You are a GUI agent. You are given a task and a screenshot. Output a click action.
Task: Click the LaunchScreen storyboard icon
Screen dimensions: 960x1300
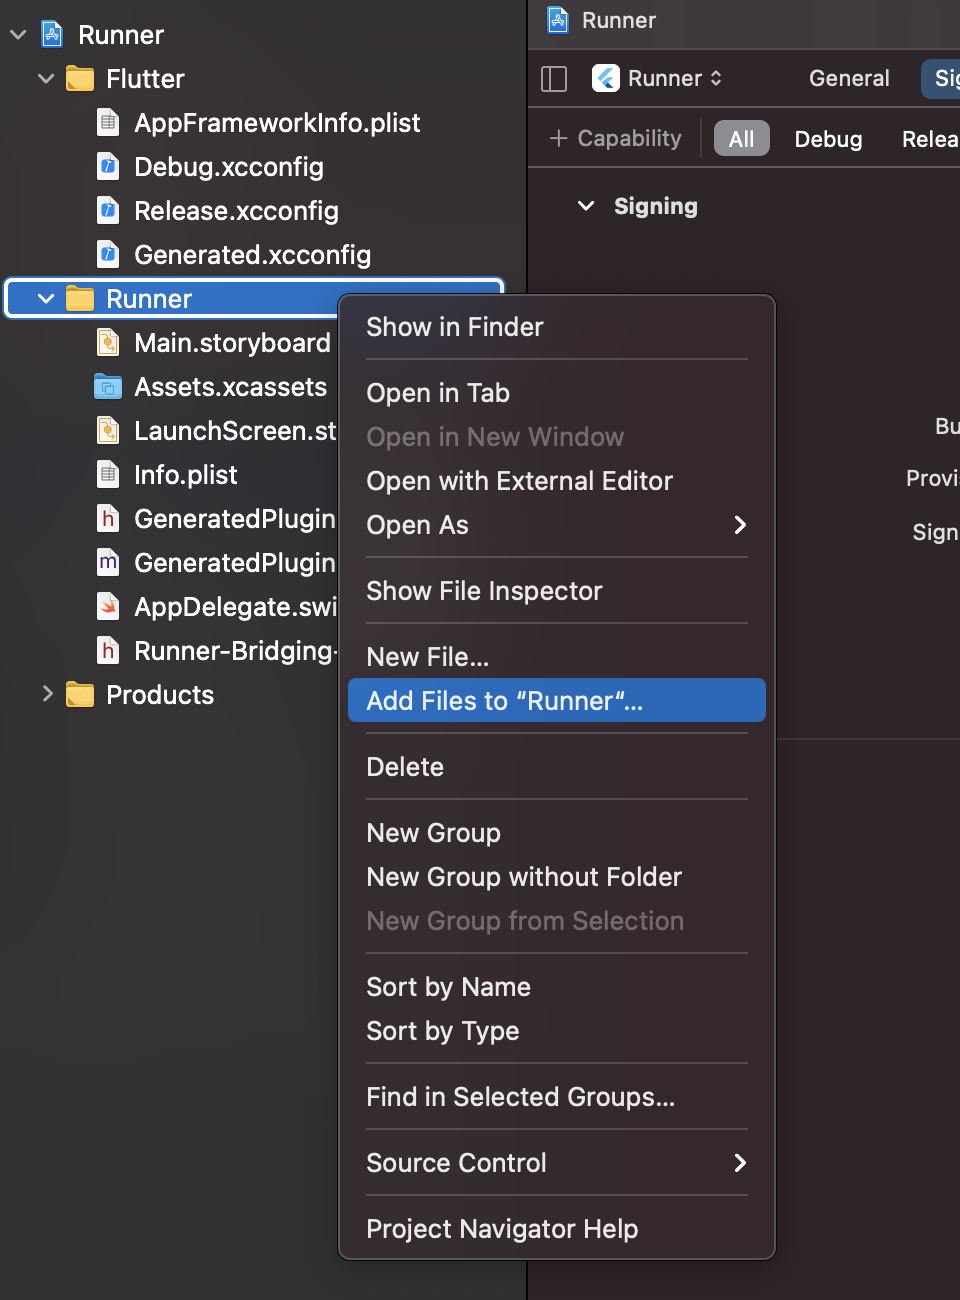108,430
